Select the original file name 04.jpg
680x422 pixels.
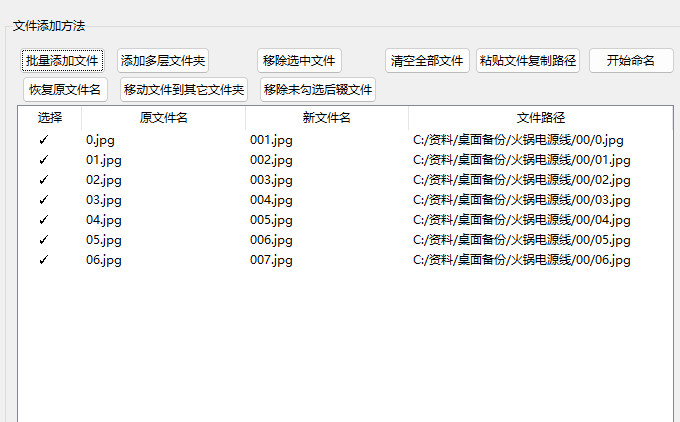click(104, 220)
